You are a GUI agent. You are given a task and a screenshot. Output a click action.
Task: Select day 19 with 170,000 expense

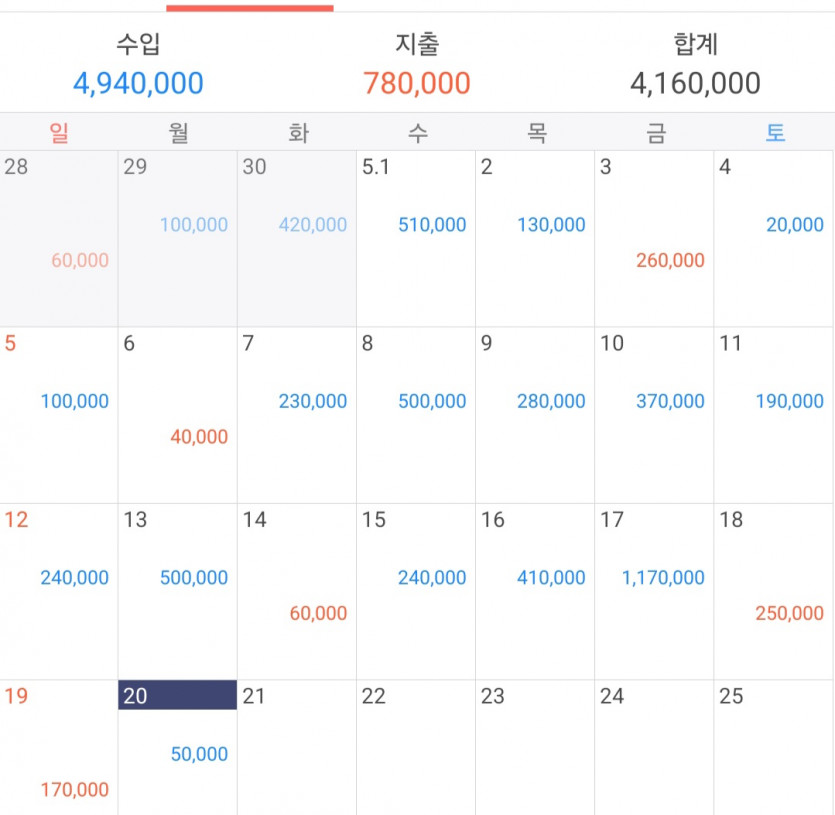pos(59,747)
